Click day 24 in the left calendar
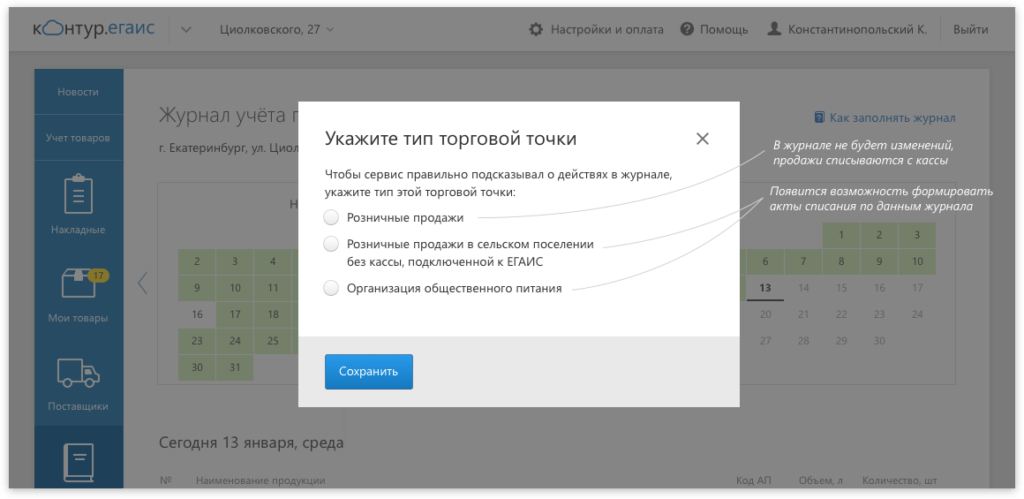Screen dimensions: 1024x499 click(235, 340)
